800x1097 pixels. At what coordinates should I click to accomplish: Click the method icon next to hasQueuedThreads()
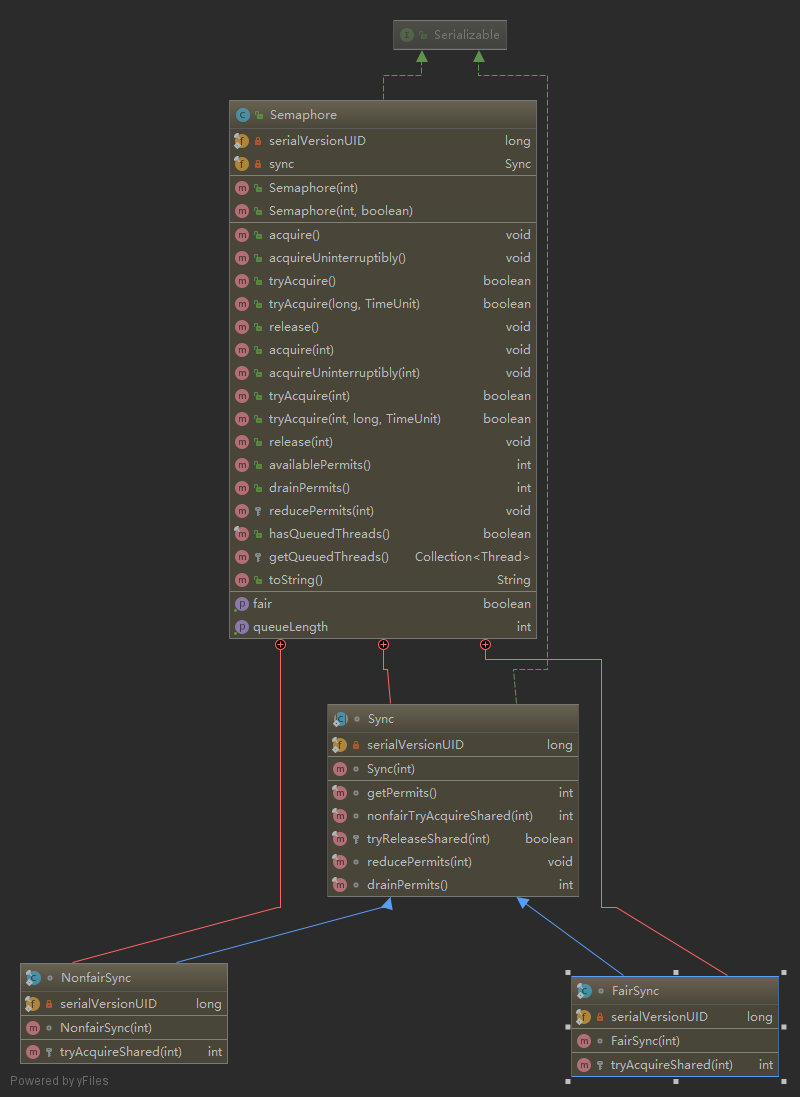click(241, 534)
